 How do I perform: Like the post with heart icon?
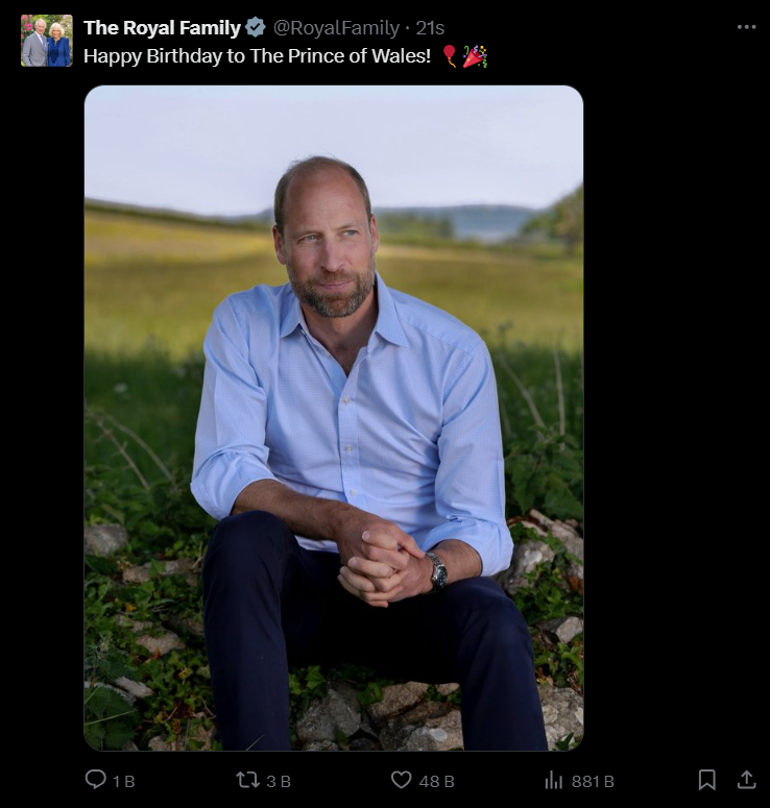click(x=401, y=780)
